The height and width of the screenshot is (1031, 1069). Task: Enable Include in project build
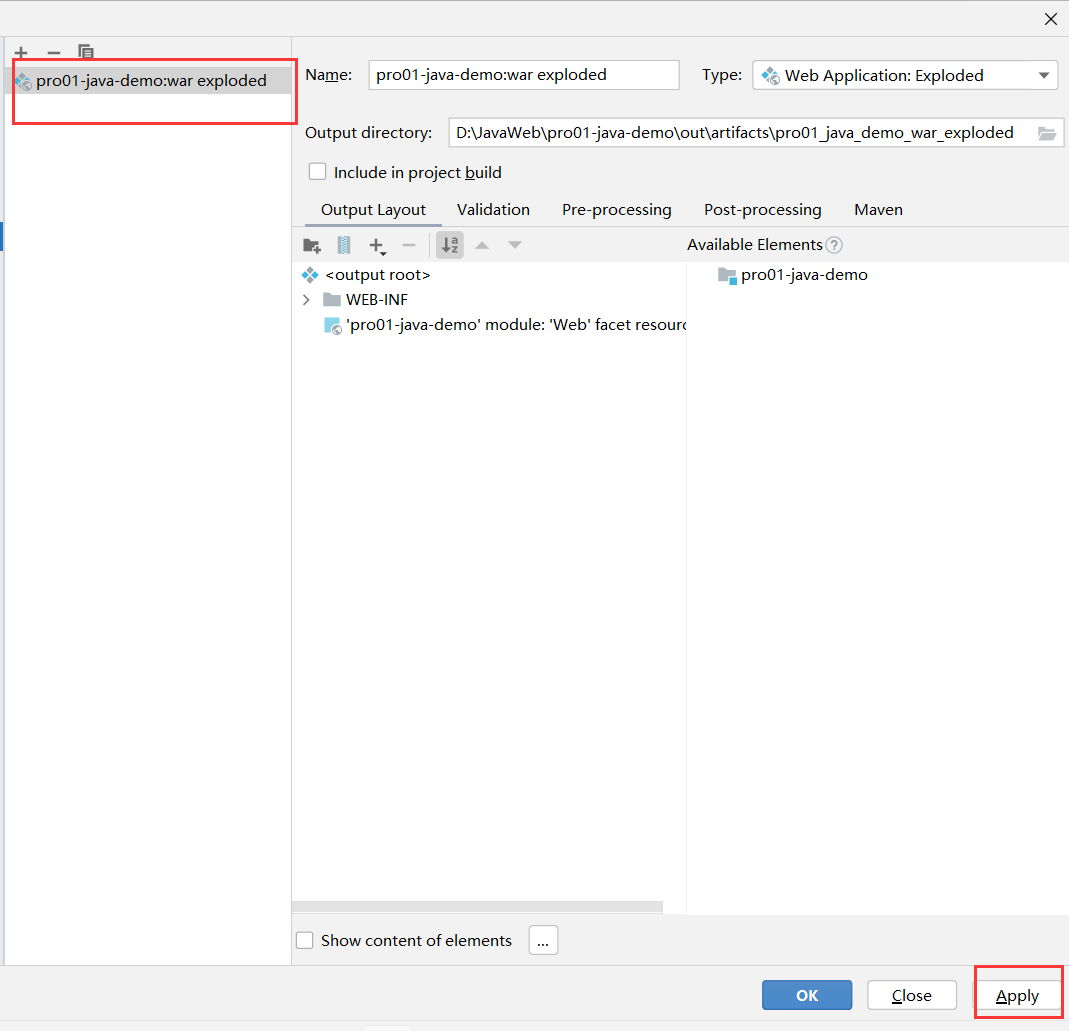tap(317, 172)
